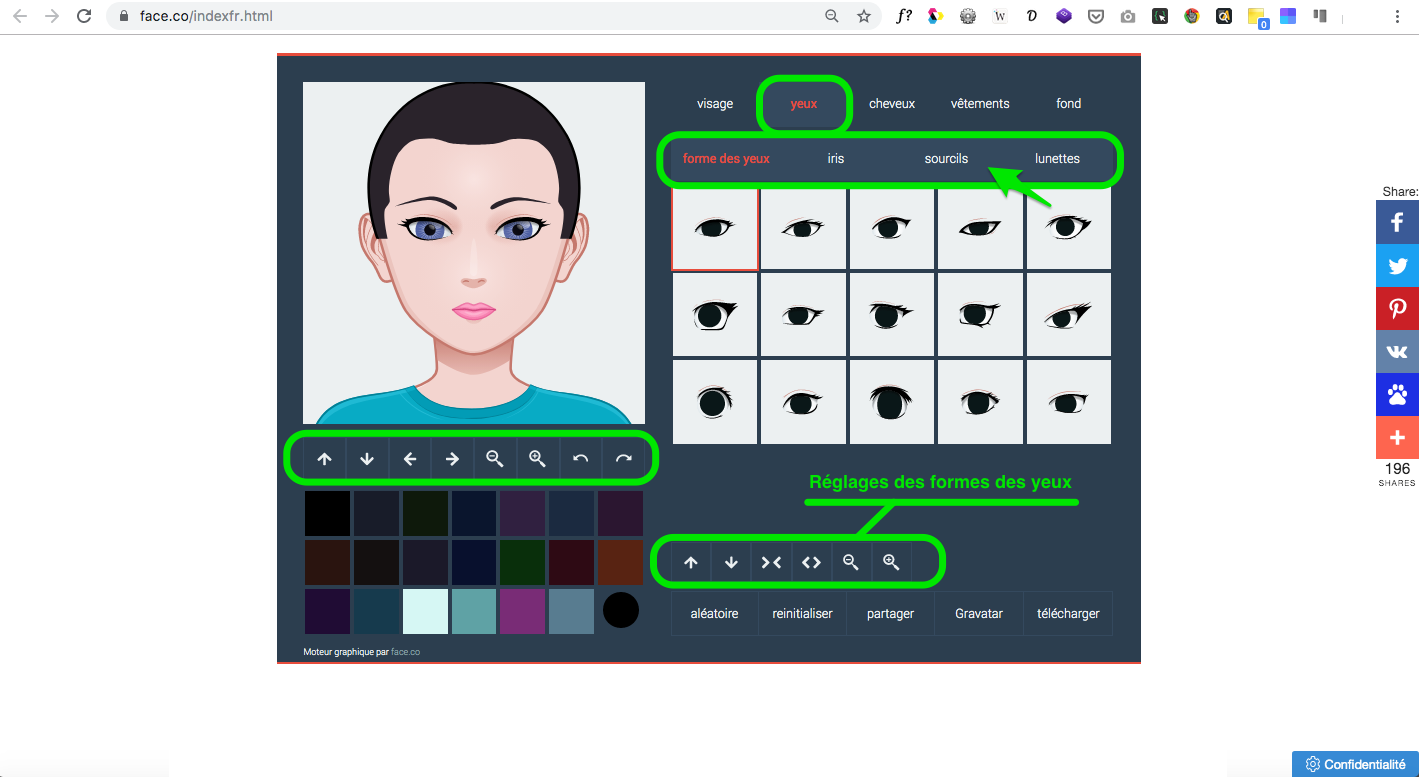The image size is (1419, 777).
Task: Follow the face.co credit link
Action: pos(405,652)
